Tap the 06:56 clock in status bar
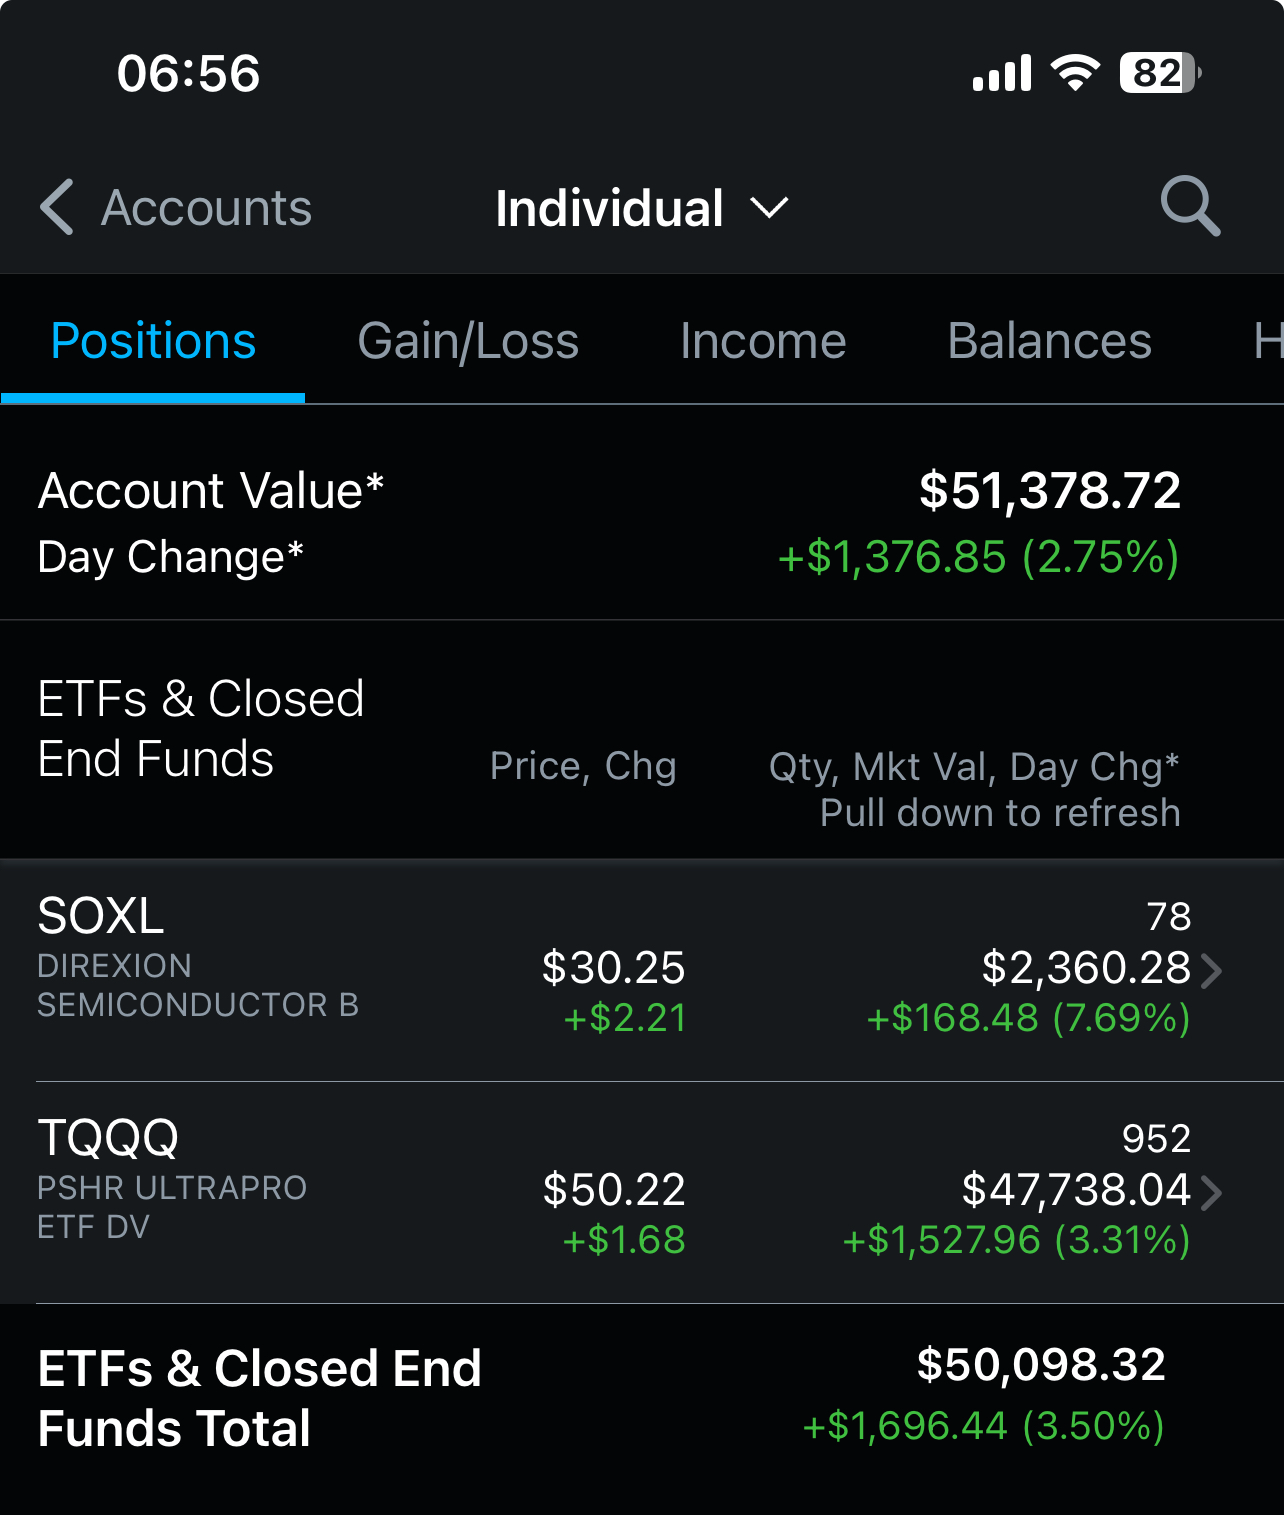1284x1515 pixels. (x=188, y=74)
